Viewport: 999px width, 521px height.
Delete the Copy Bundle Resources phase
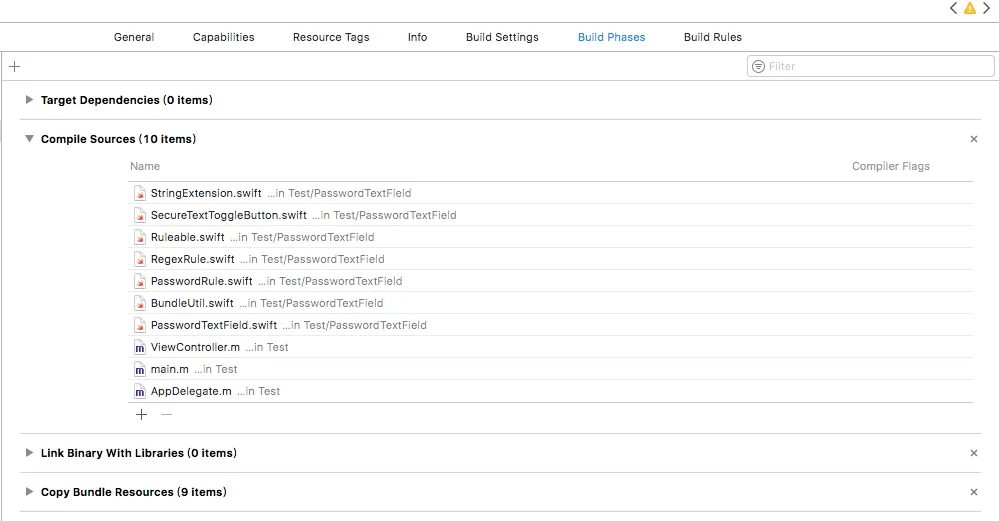pos(974,492)
